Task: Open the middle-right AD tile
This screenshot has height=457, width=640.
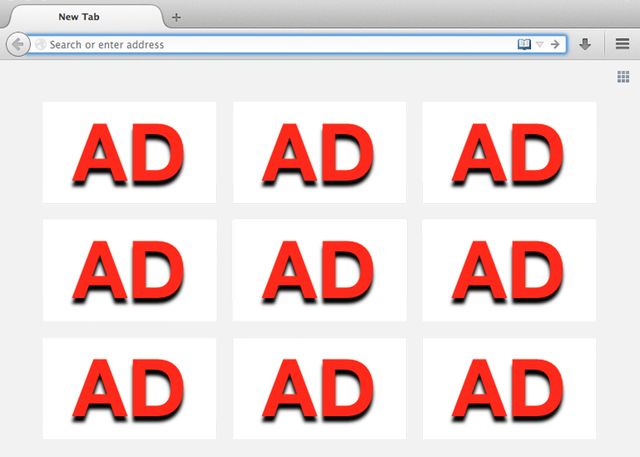Action: [x=509, y=270]
